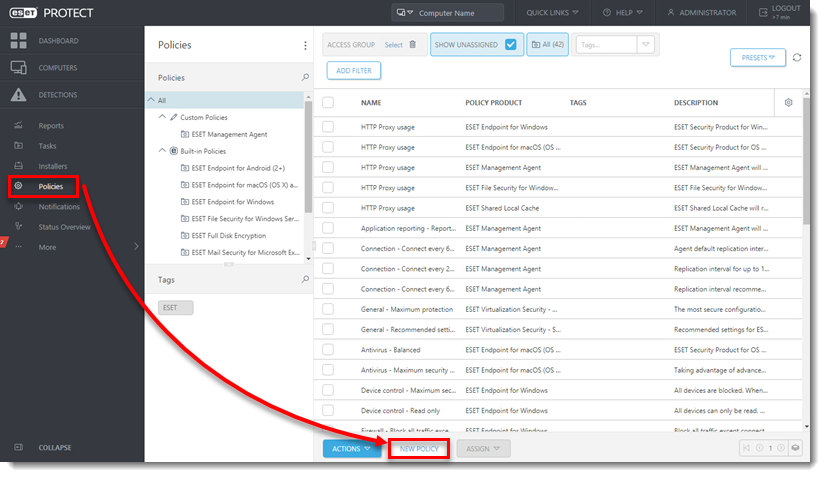Click the Logout icon

pos(763,13)
